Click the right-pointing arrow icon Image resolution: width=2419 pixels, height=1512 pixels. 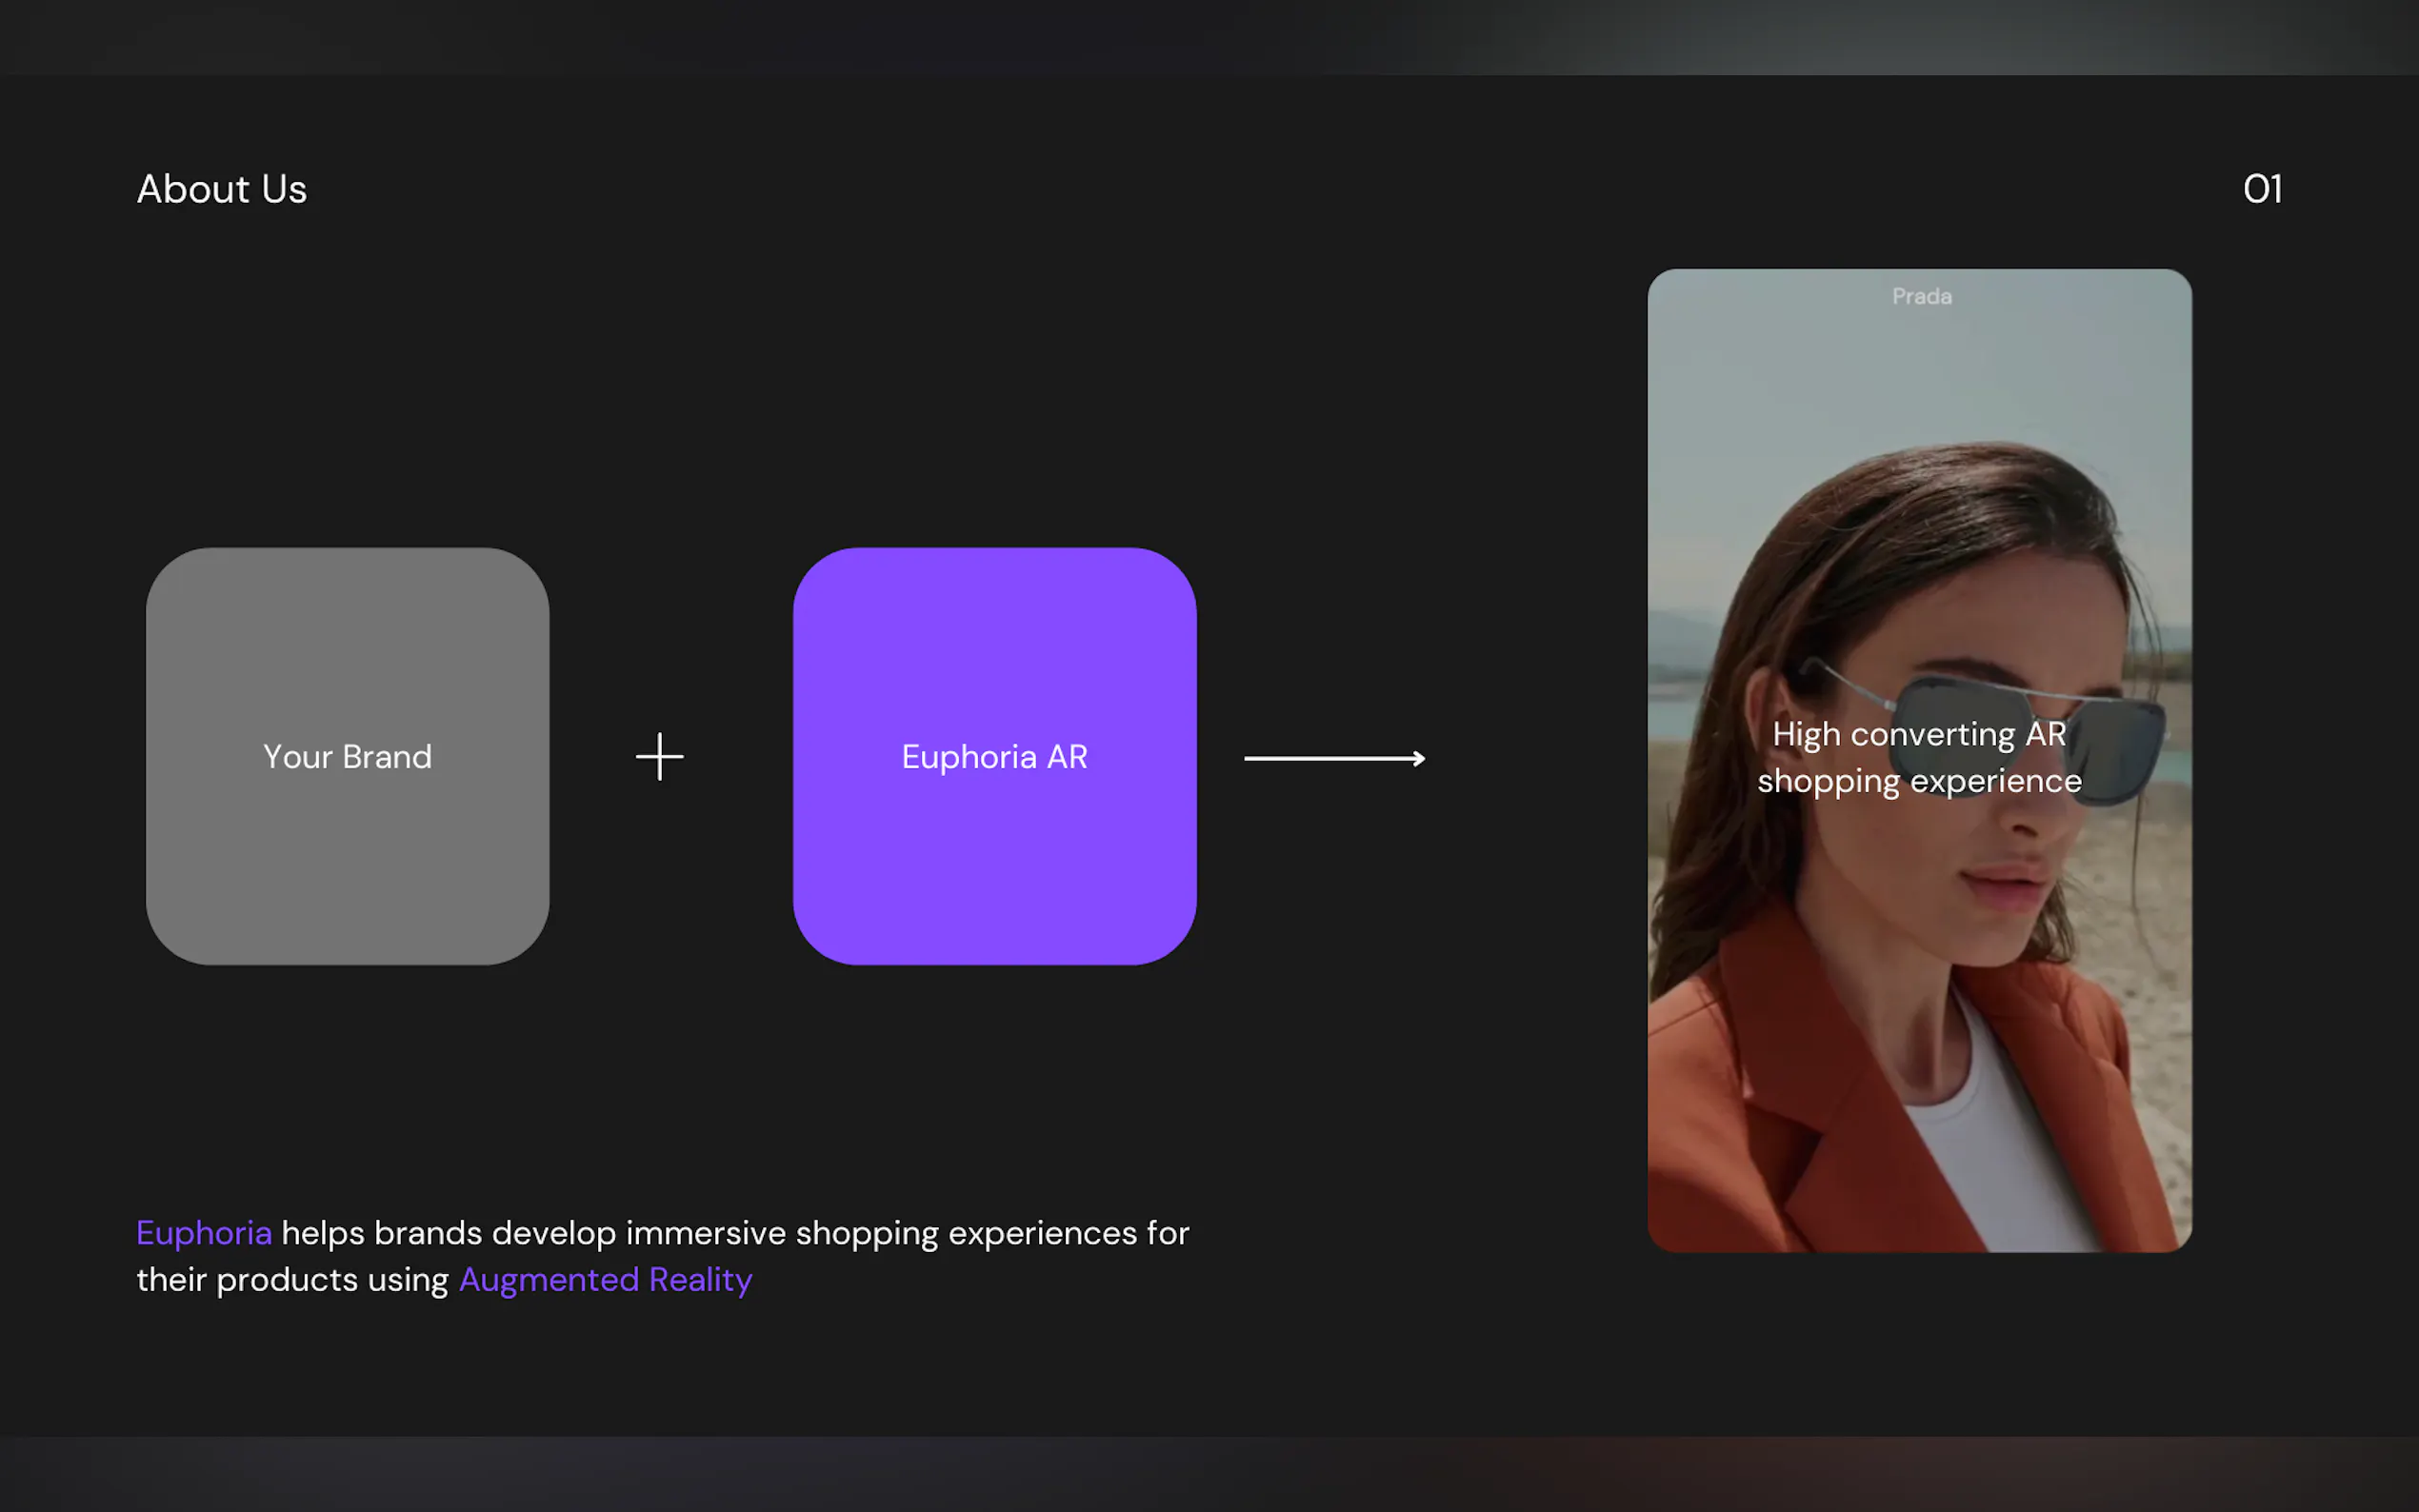point(1334,759)
